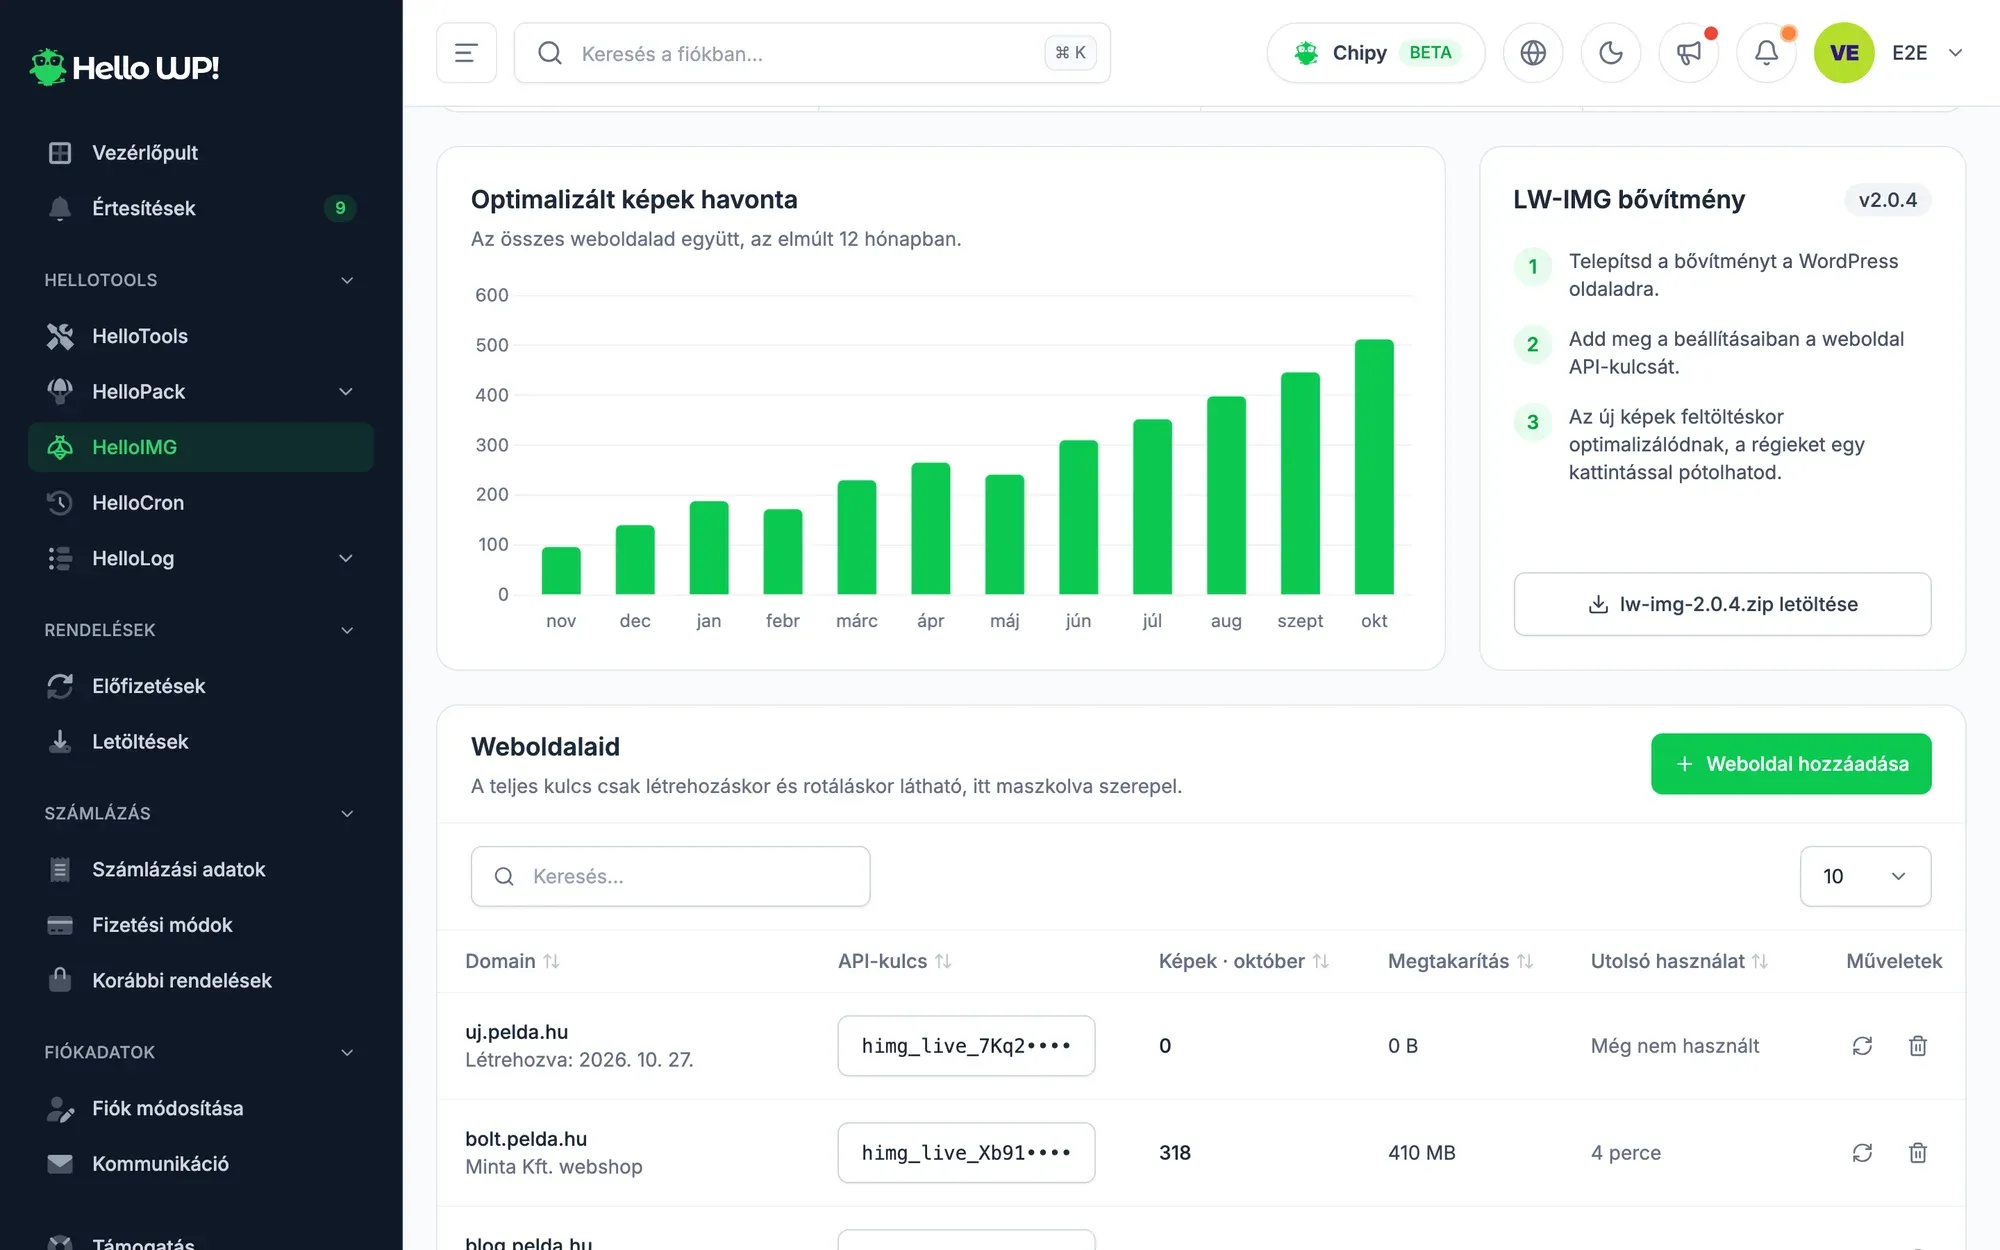Open Chipy BETA assistant

[1376, 53]
